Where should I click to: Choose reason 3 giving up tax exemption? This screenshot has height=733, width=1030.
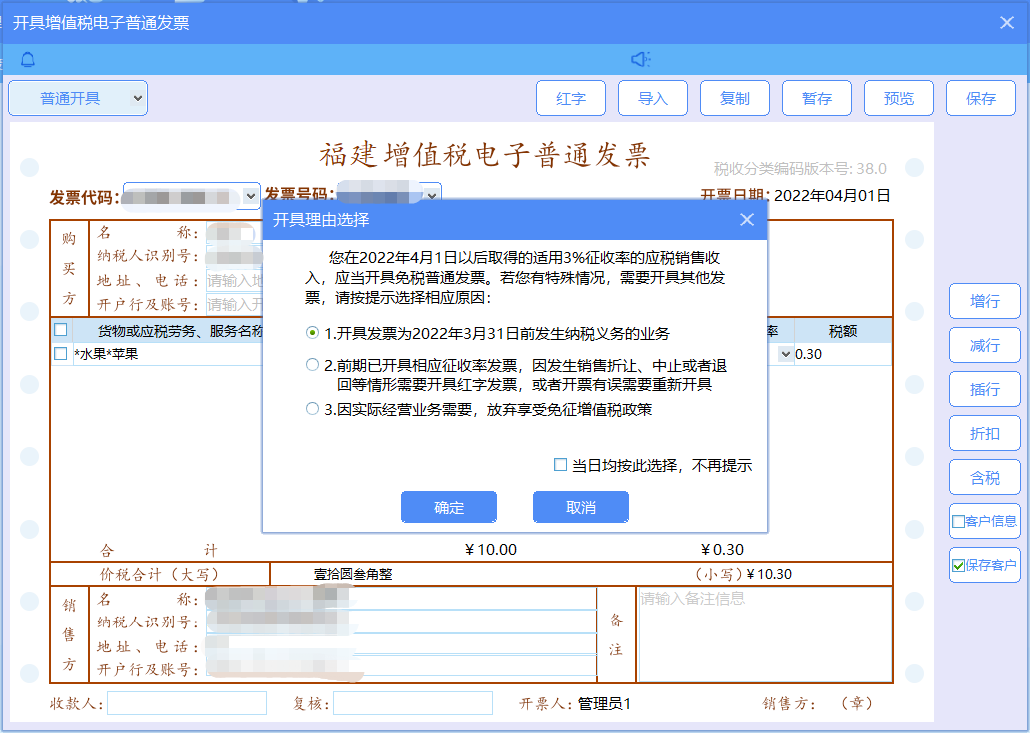click(x=313, y=409)
